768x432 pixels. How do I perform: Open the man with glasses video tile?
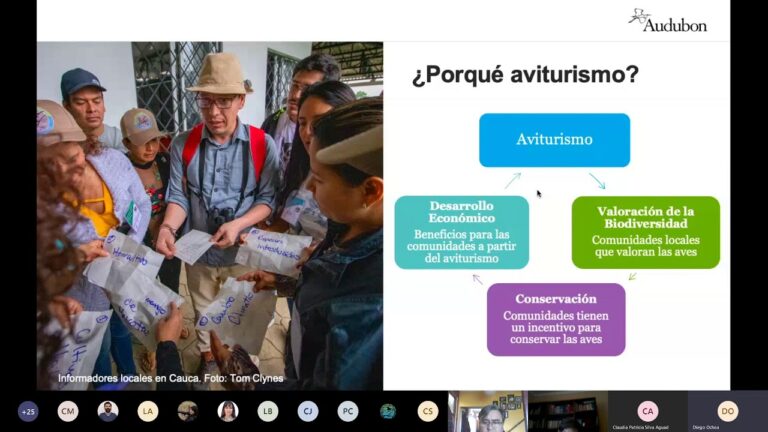(x=488, y=411)
